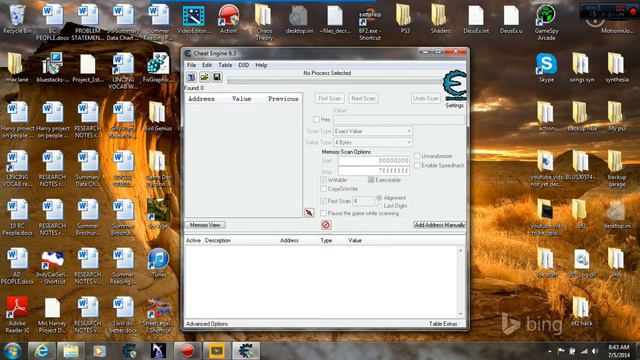Click the scan Value input field

pyautogui.click(x=398, y=119)
